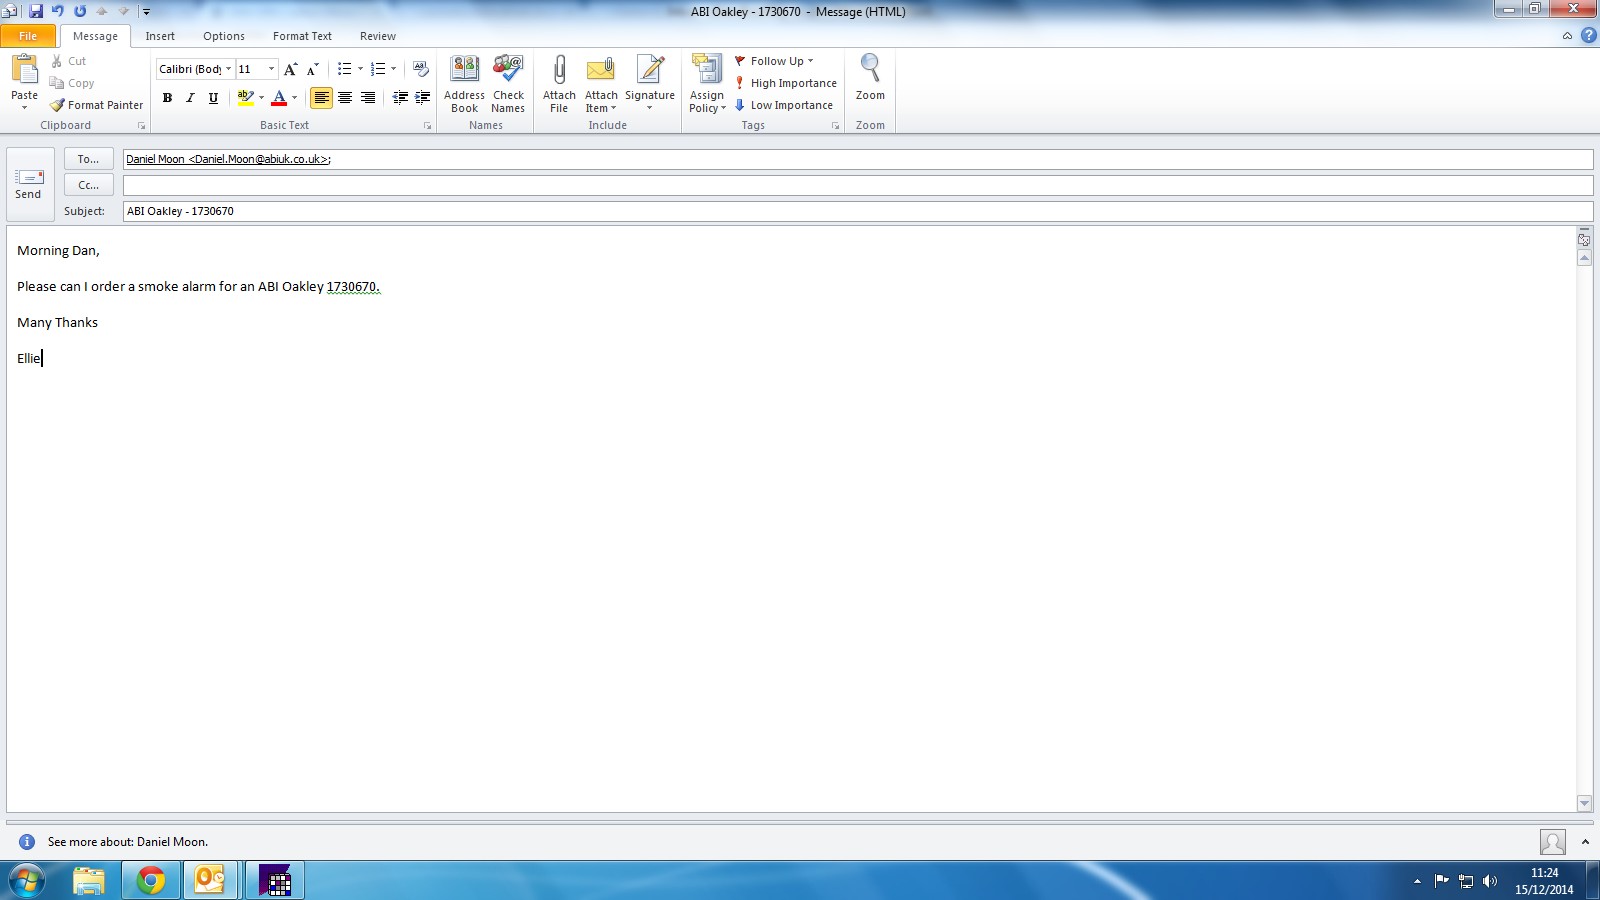Switch to the Options tab

point(224,36)
